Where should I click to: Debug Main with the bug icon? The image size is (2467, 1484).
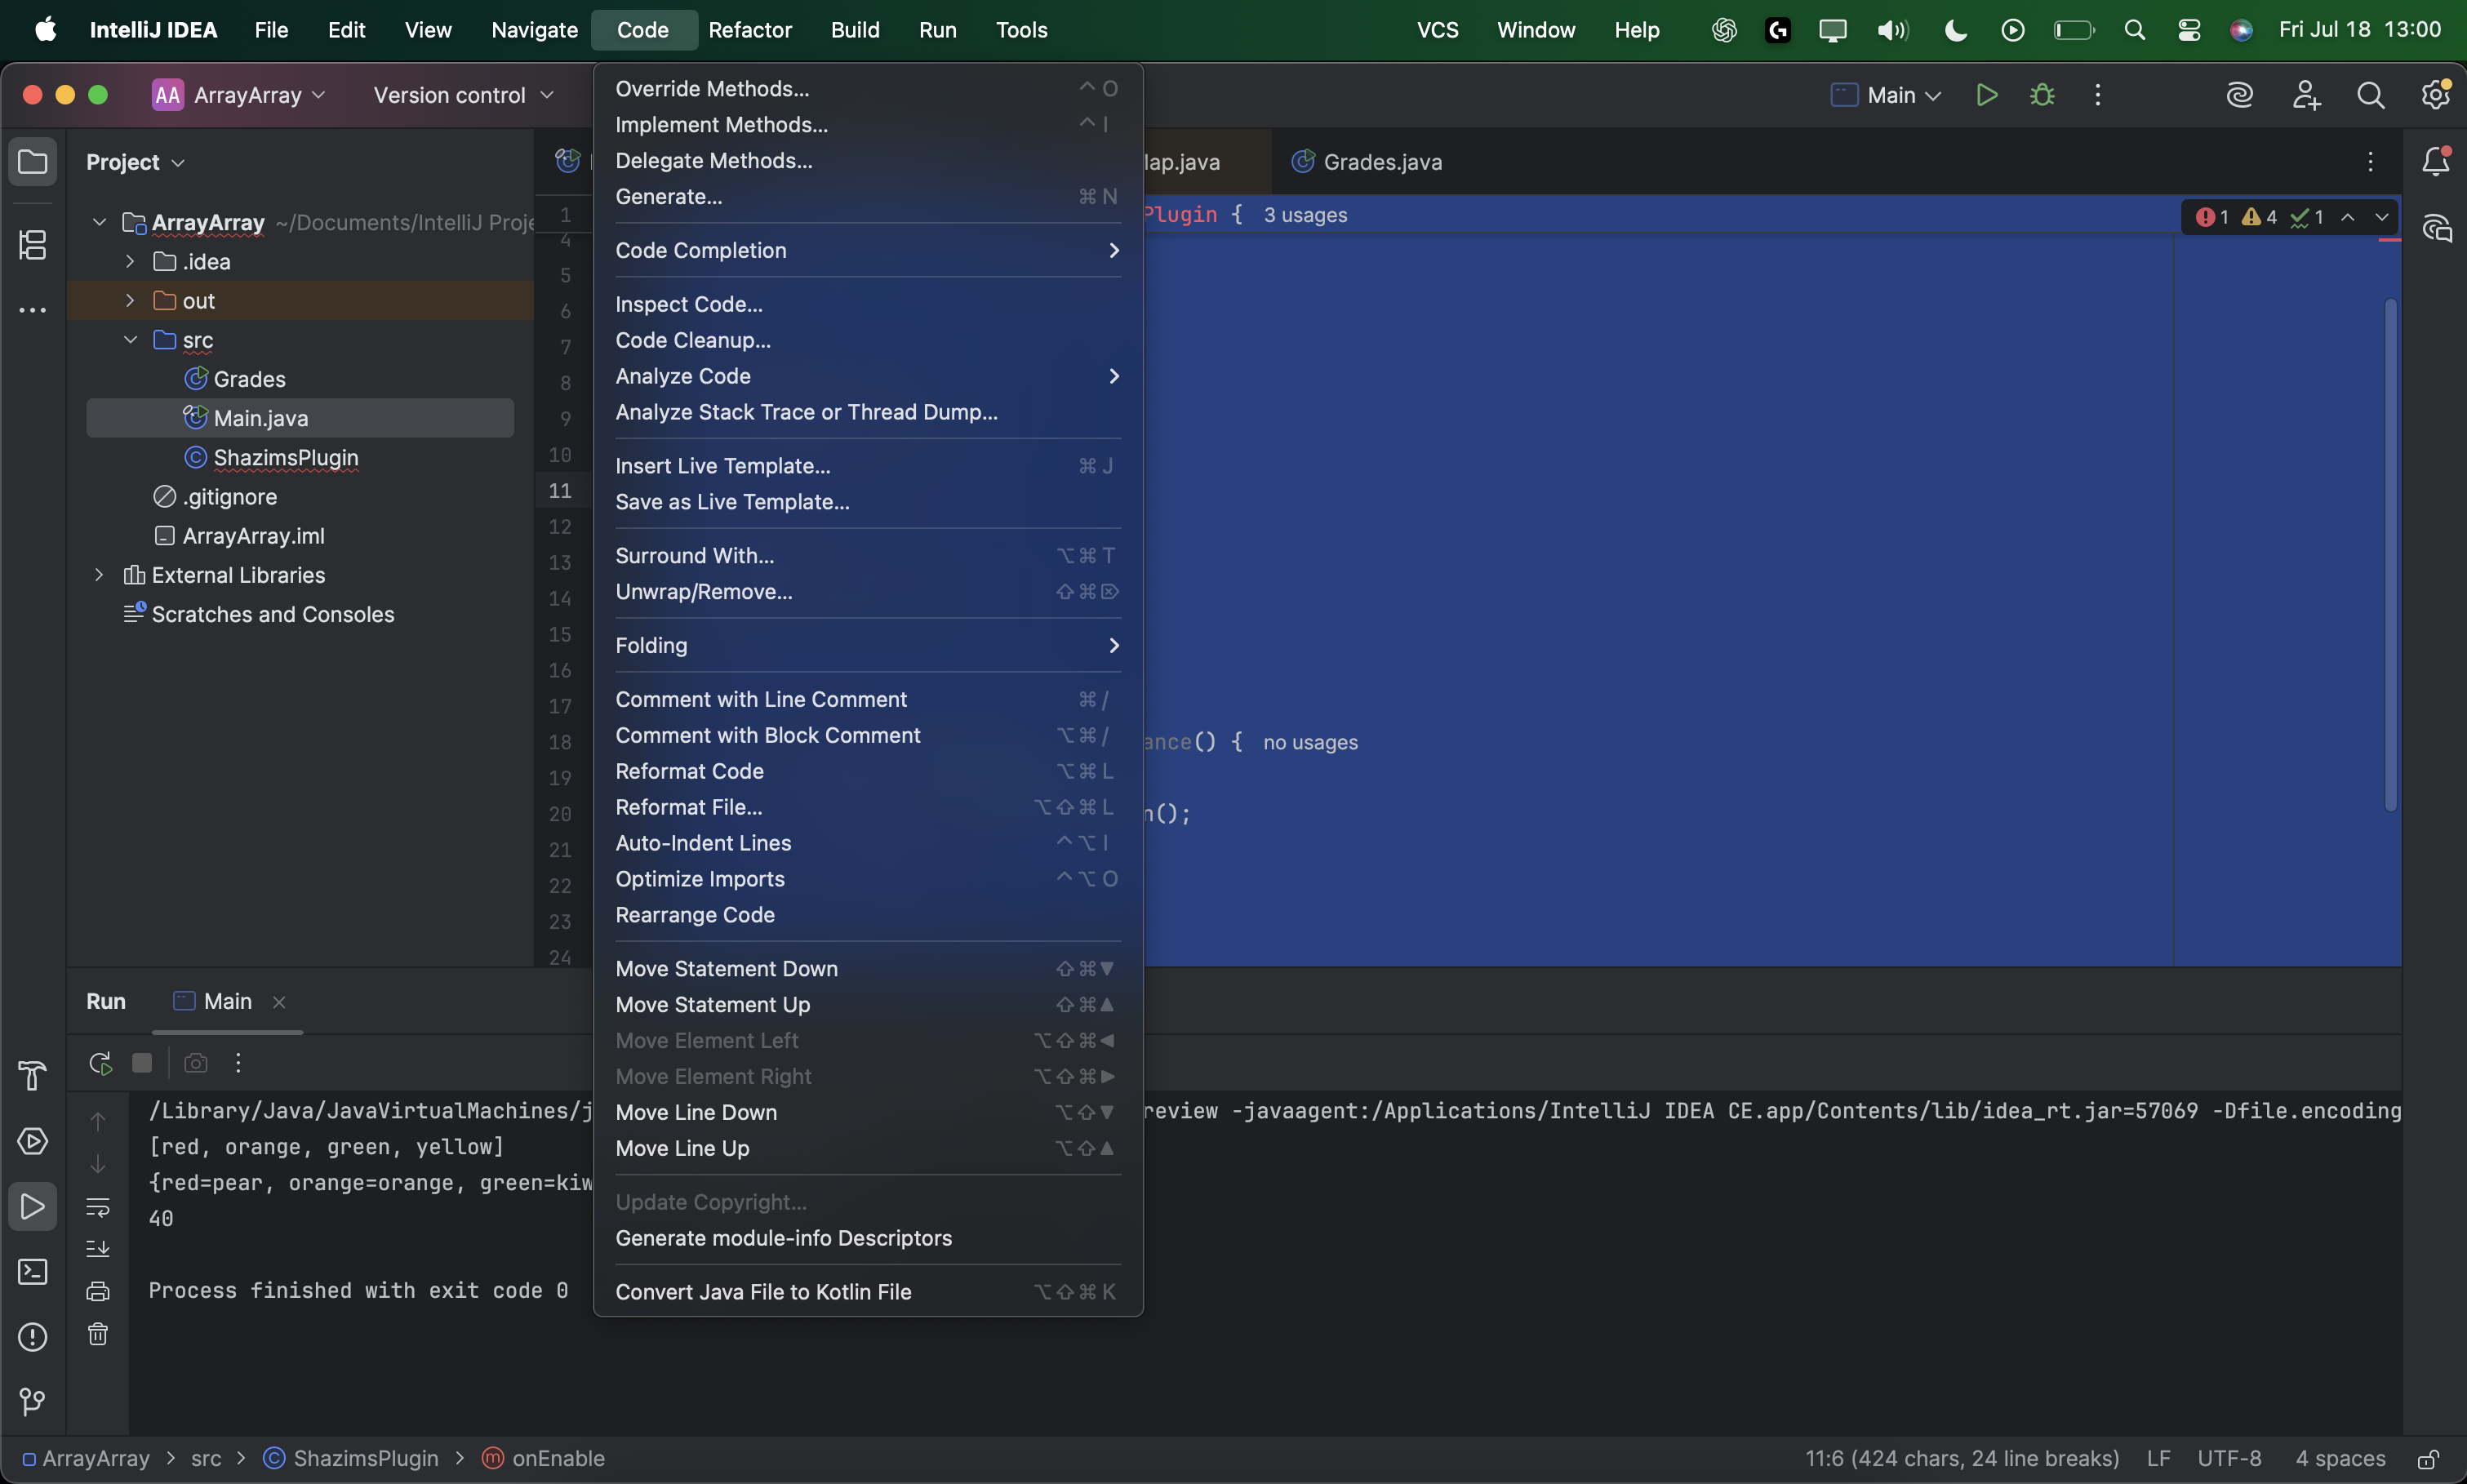click(x=2042, y=95)
